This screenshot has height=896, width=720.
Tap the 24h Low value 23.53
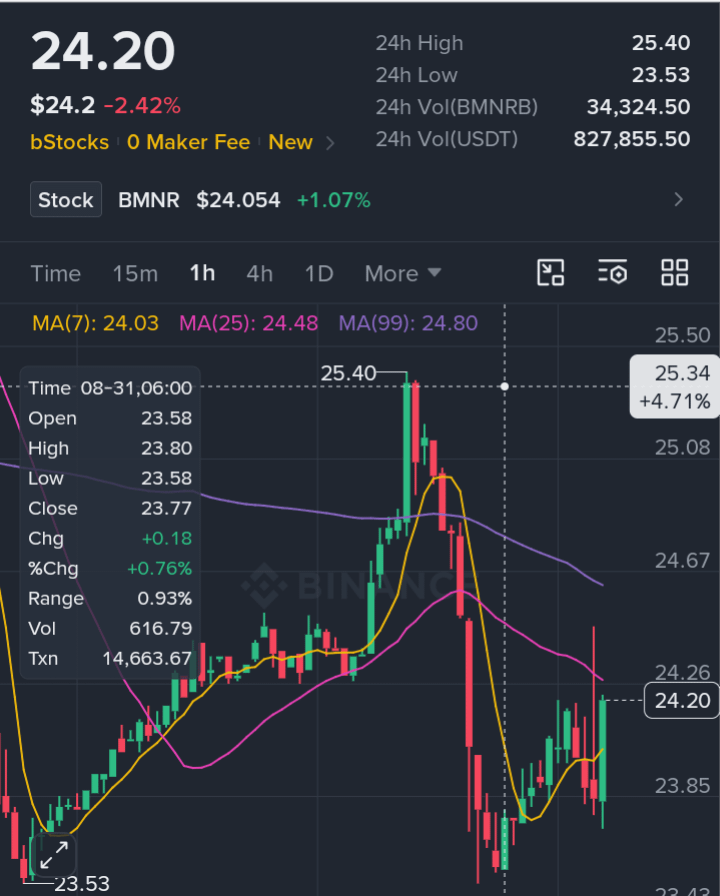661,75
